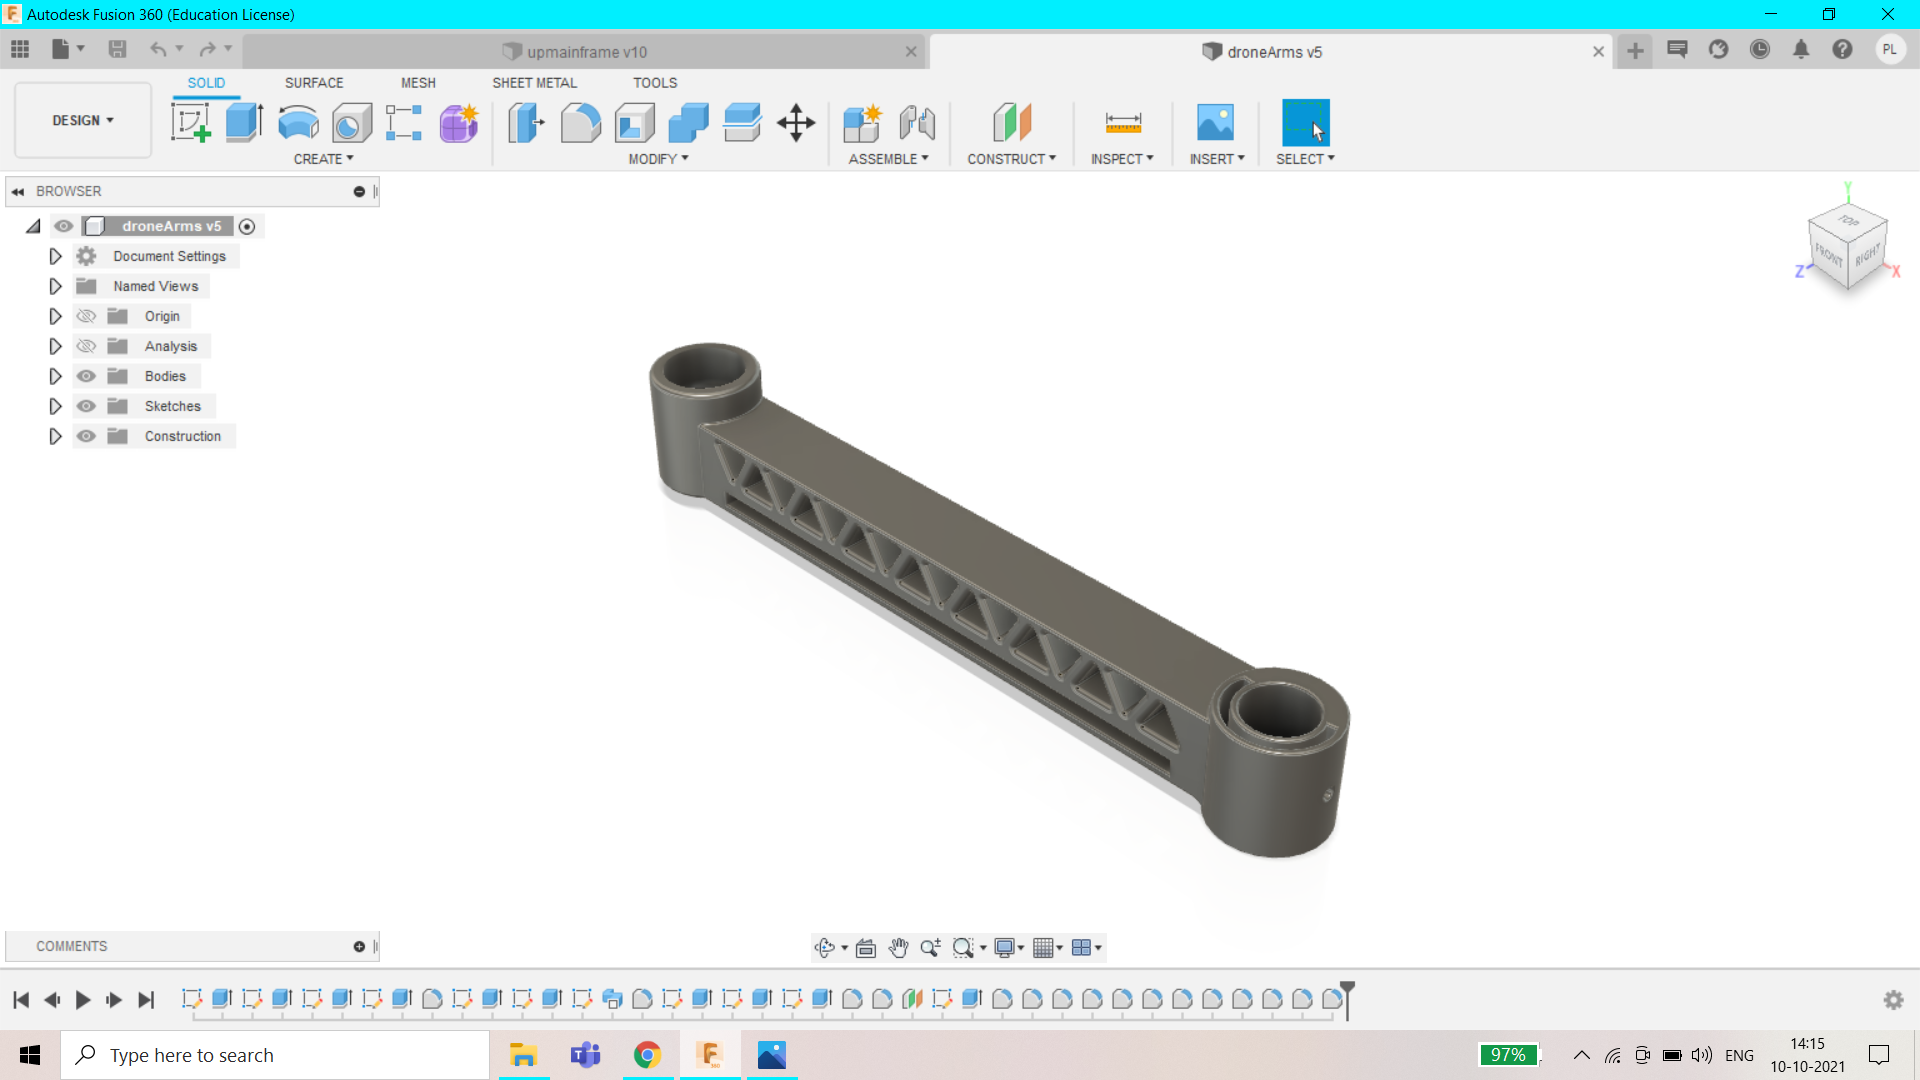Viewport: 1920px width, 1080px height.
Task: Select the Create Sketch tool
Action: (x=190, y=122)
